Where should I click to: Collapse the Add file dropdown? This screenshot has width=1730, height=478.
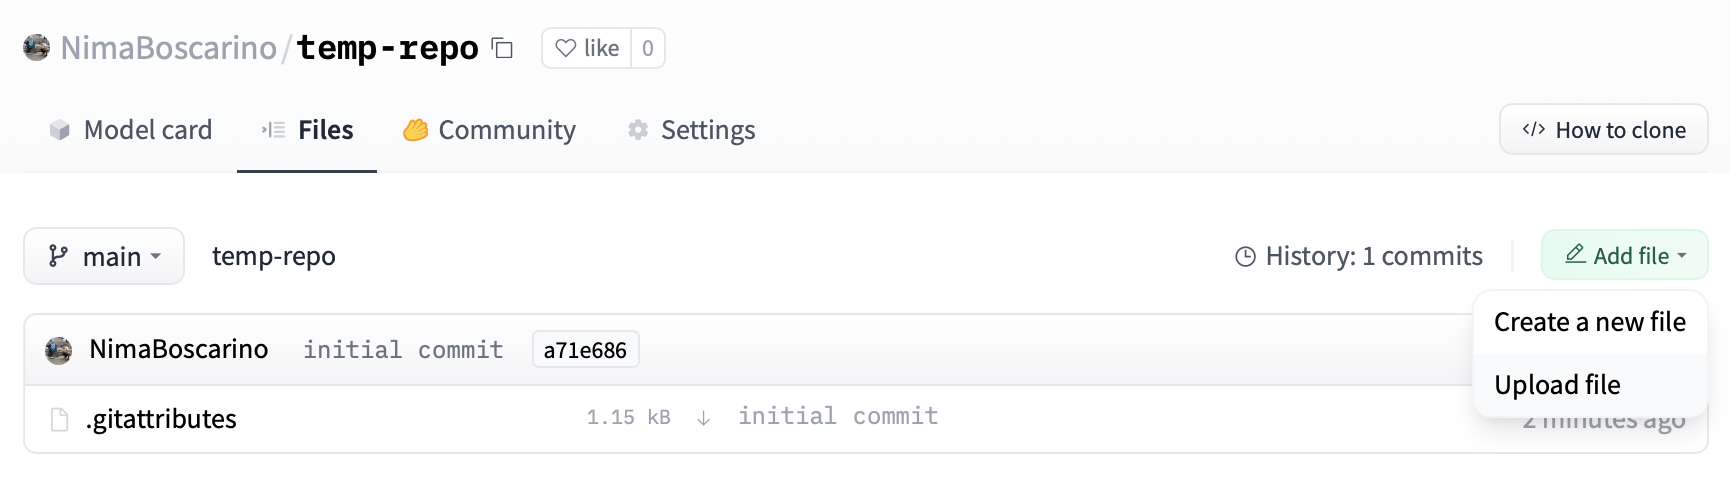[1624, 256]
